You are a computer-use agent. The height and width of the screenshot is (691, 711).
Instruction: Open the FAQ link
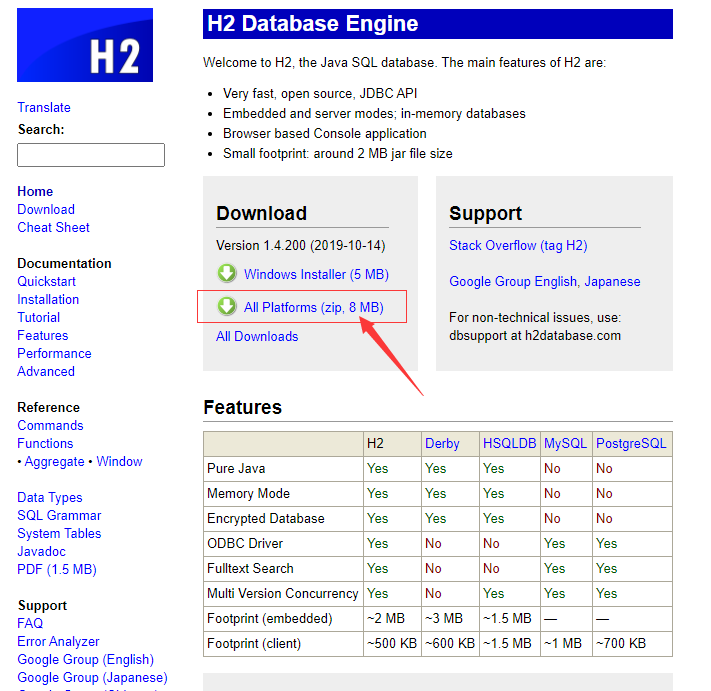(30, 623)
